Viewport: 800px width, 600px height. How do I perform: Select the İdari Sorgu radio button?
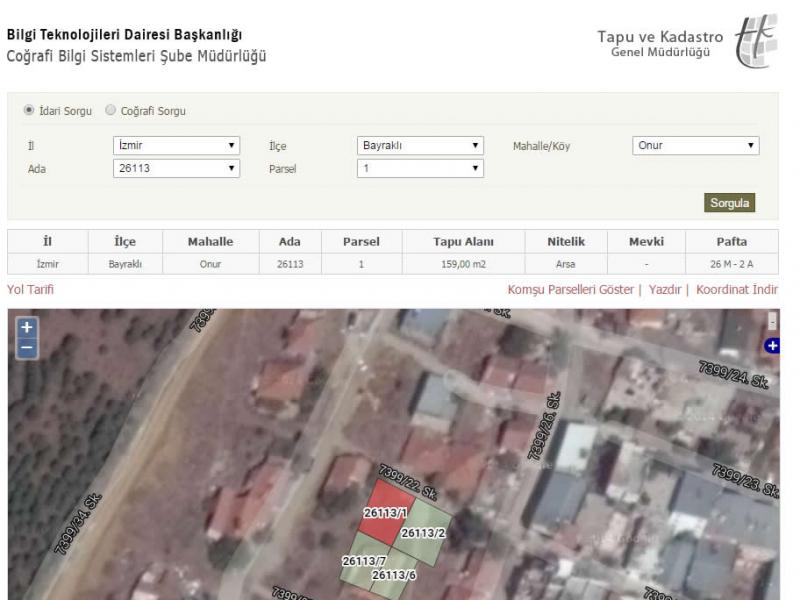29,111
